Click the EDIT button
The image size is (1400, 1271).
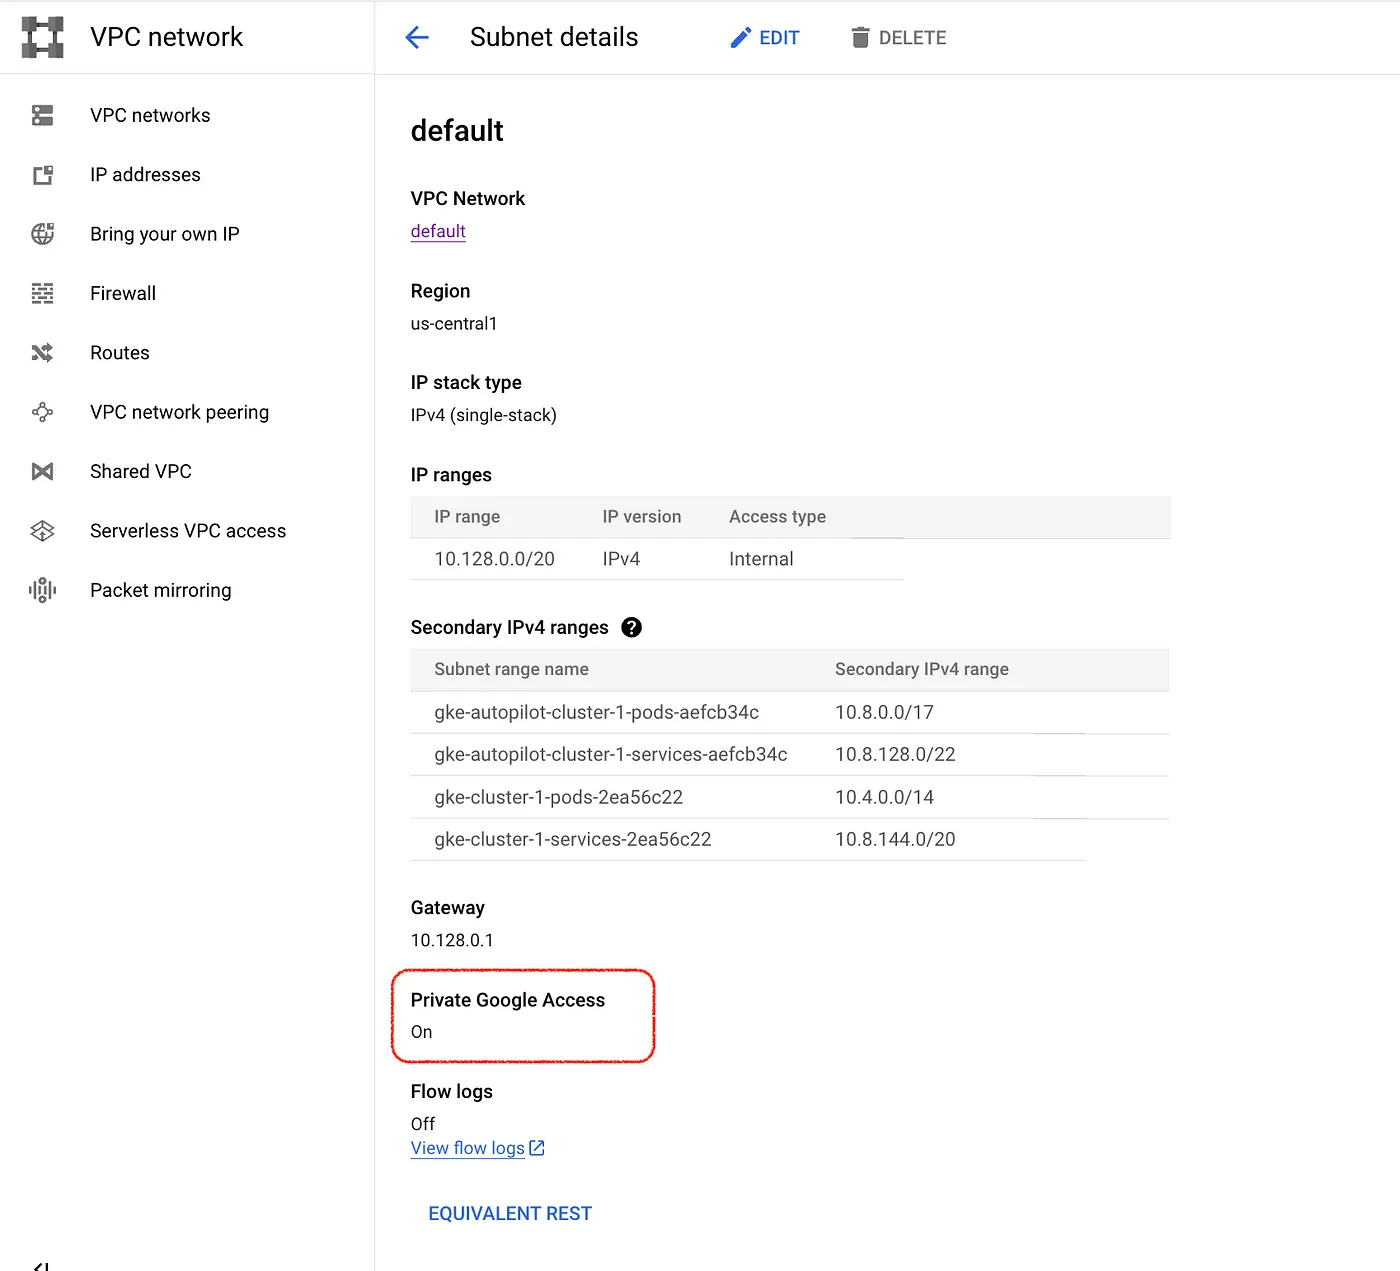(x=765, y=38)
